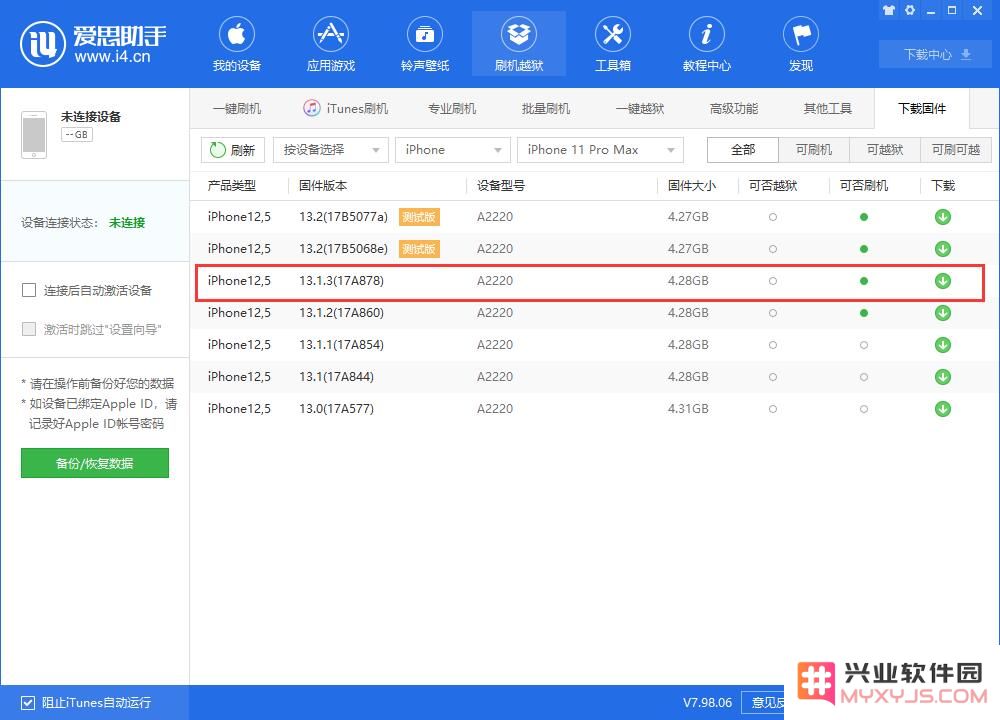The width and height of the screenshot is (1000, 720).
Task: Toggle 激活时跳过"设置向导" checkbox
Action: (x=29, y=329)
